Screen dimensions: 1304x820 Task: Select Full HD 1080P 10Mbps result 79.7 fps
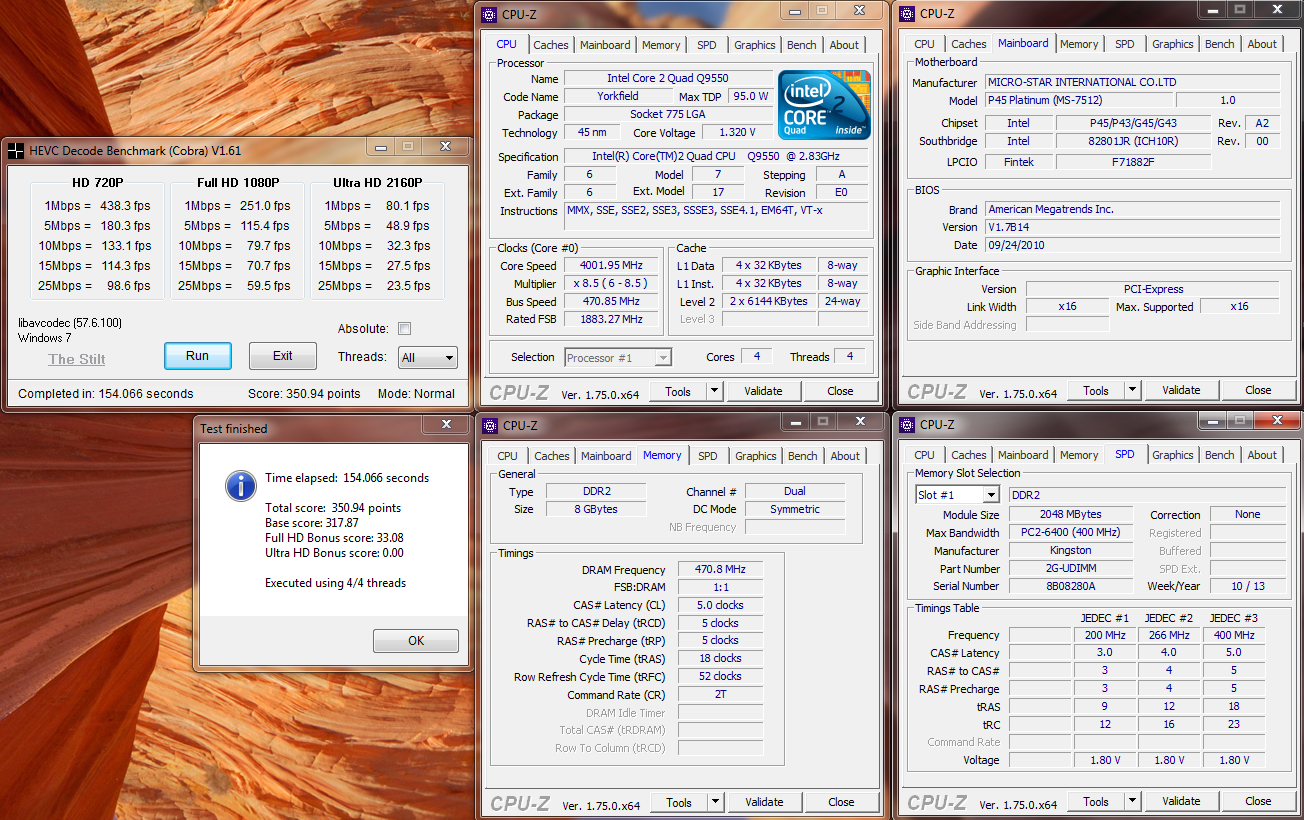pyautogui.click(x=268, y=246)
